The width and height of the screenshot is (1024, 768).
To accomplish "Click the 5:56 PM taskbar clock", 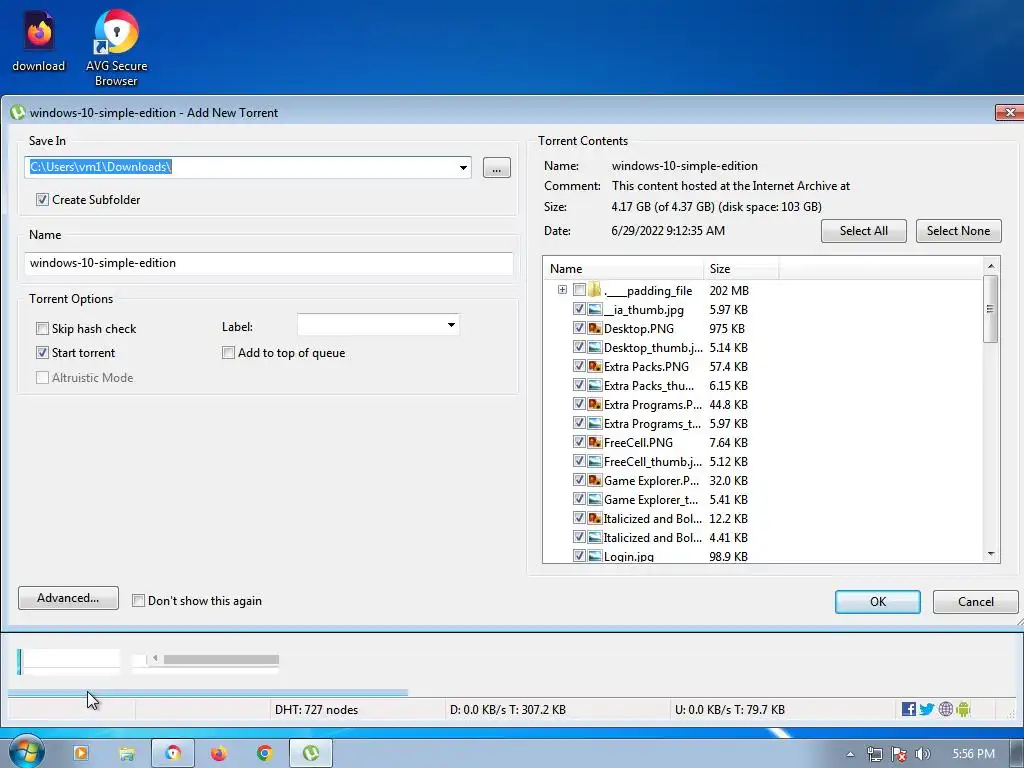I will click(x=973, y=754).
